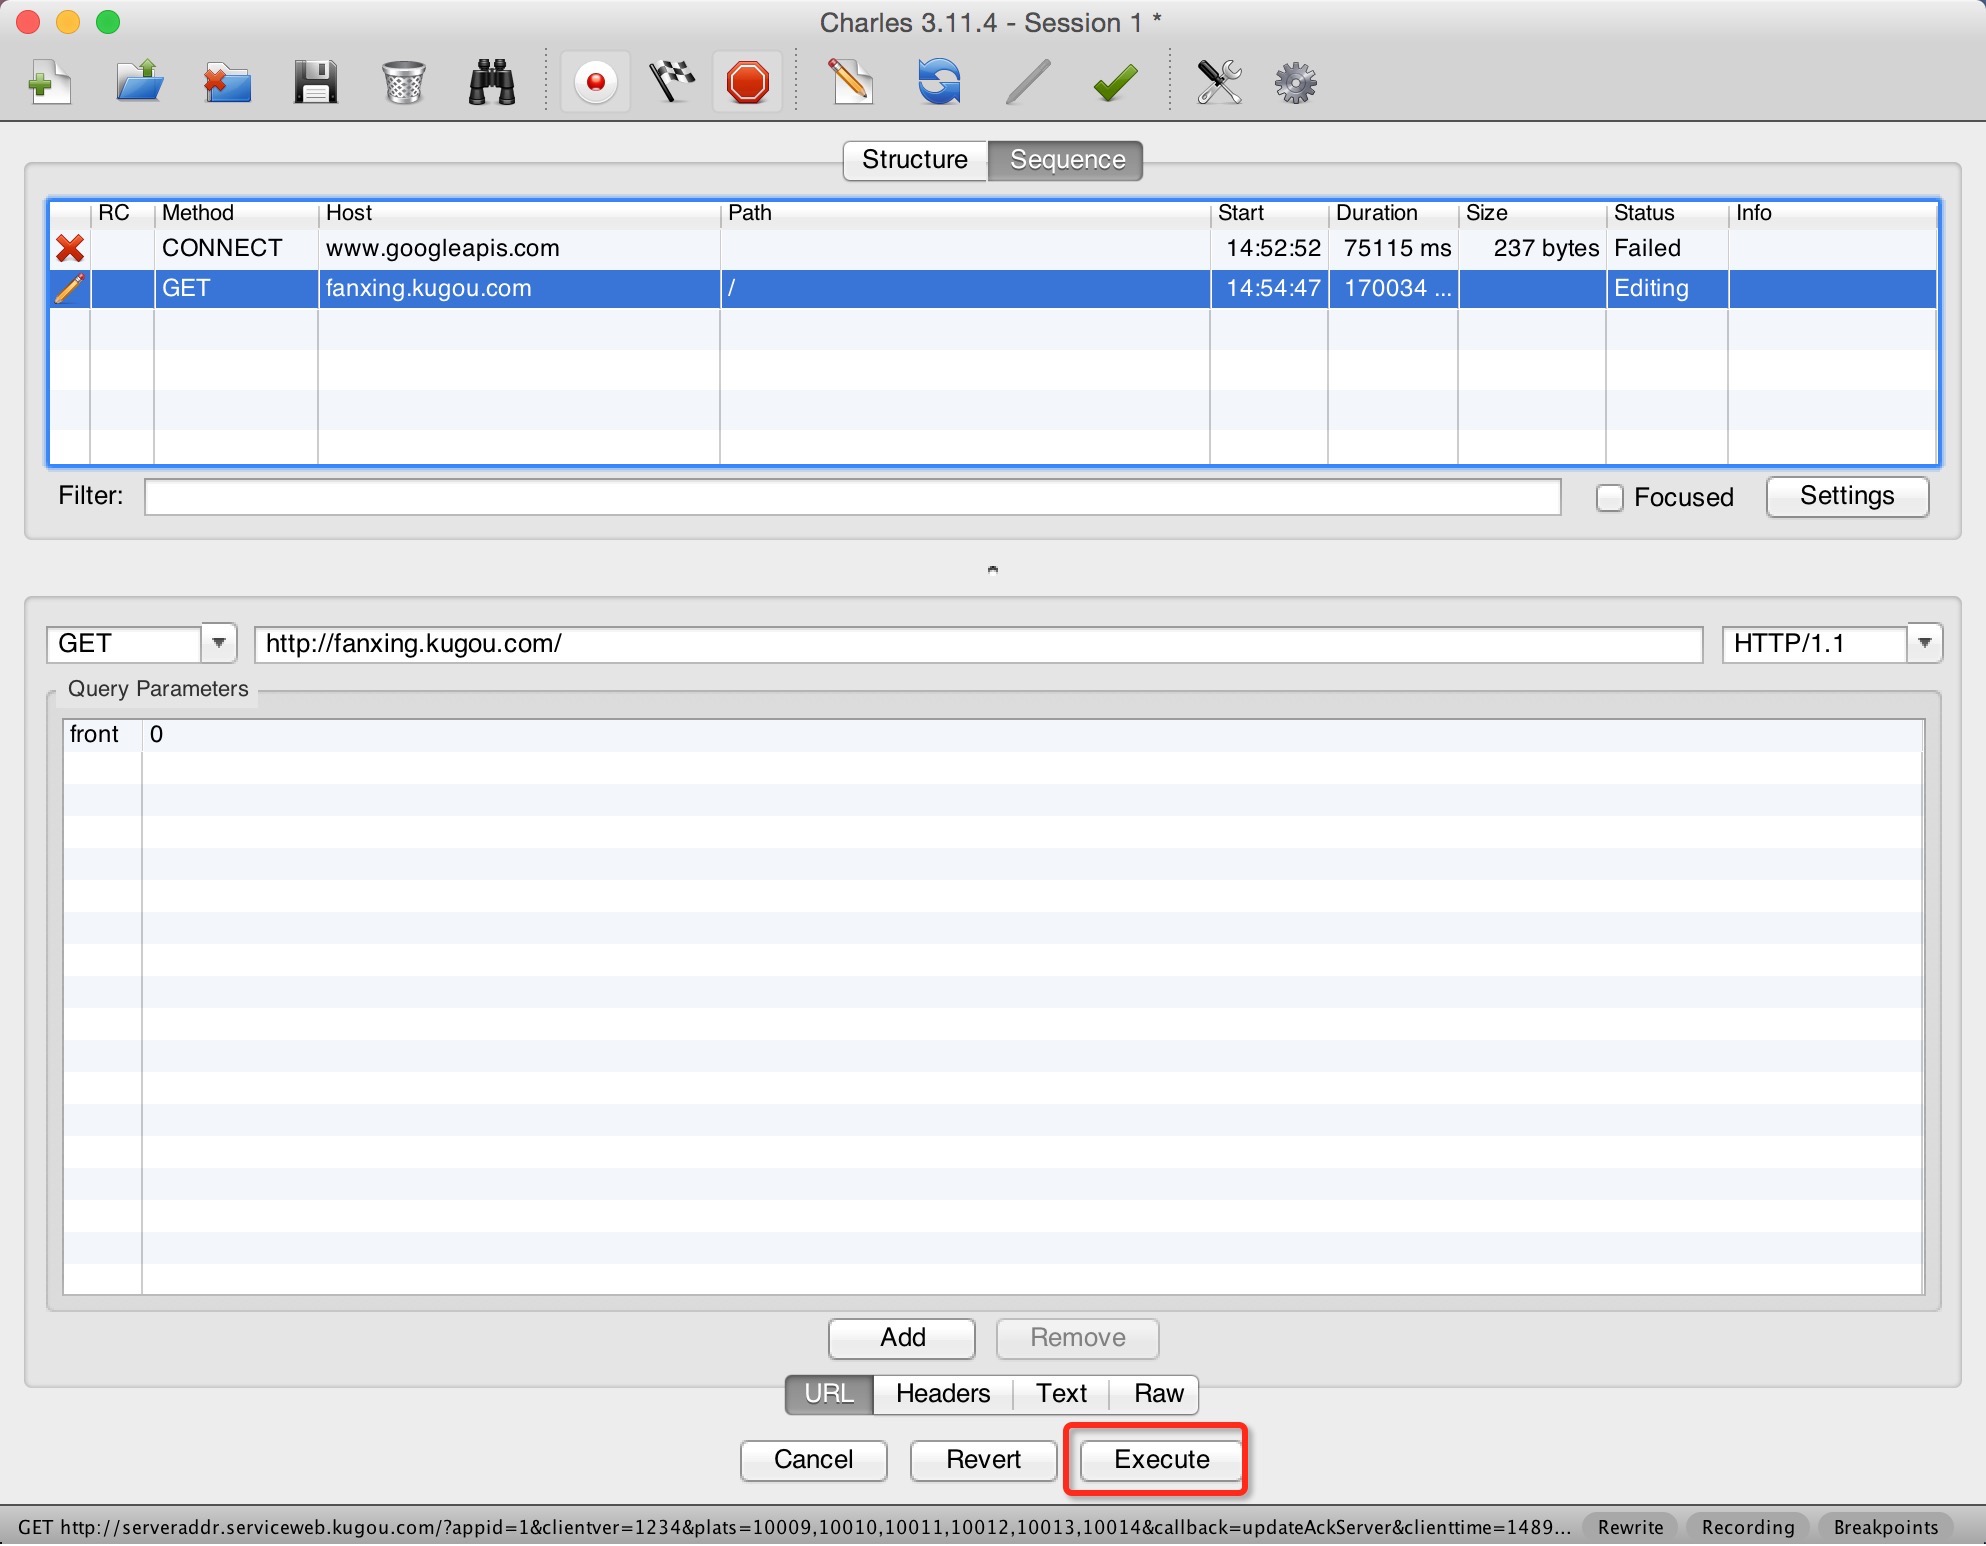
Task: Toggle the red Record button in the toolbar
Action: click(x=596, y=82)
